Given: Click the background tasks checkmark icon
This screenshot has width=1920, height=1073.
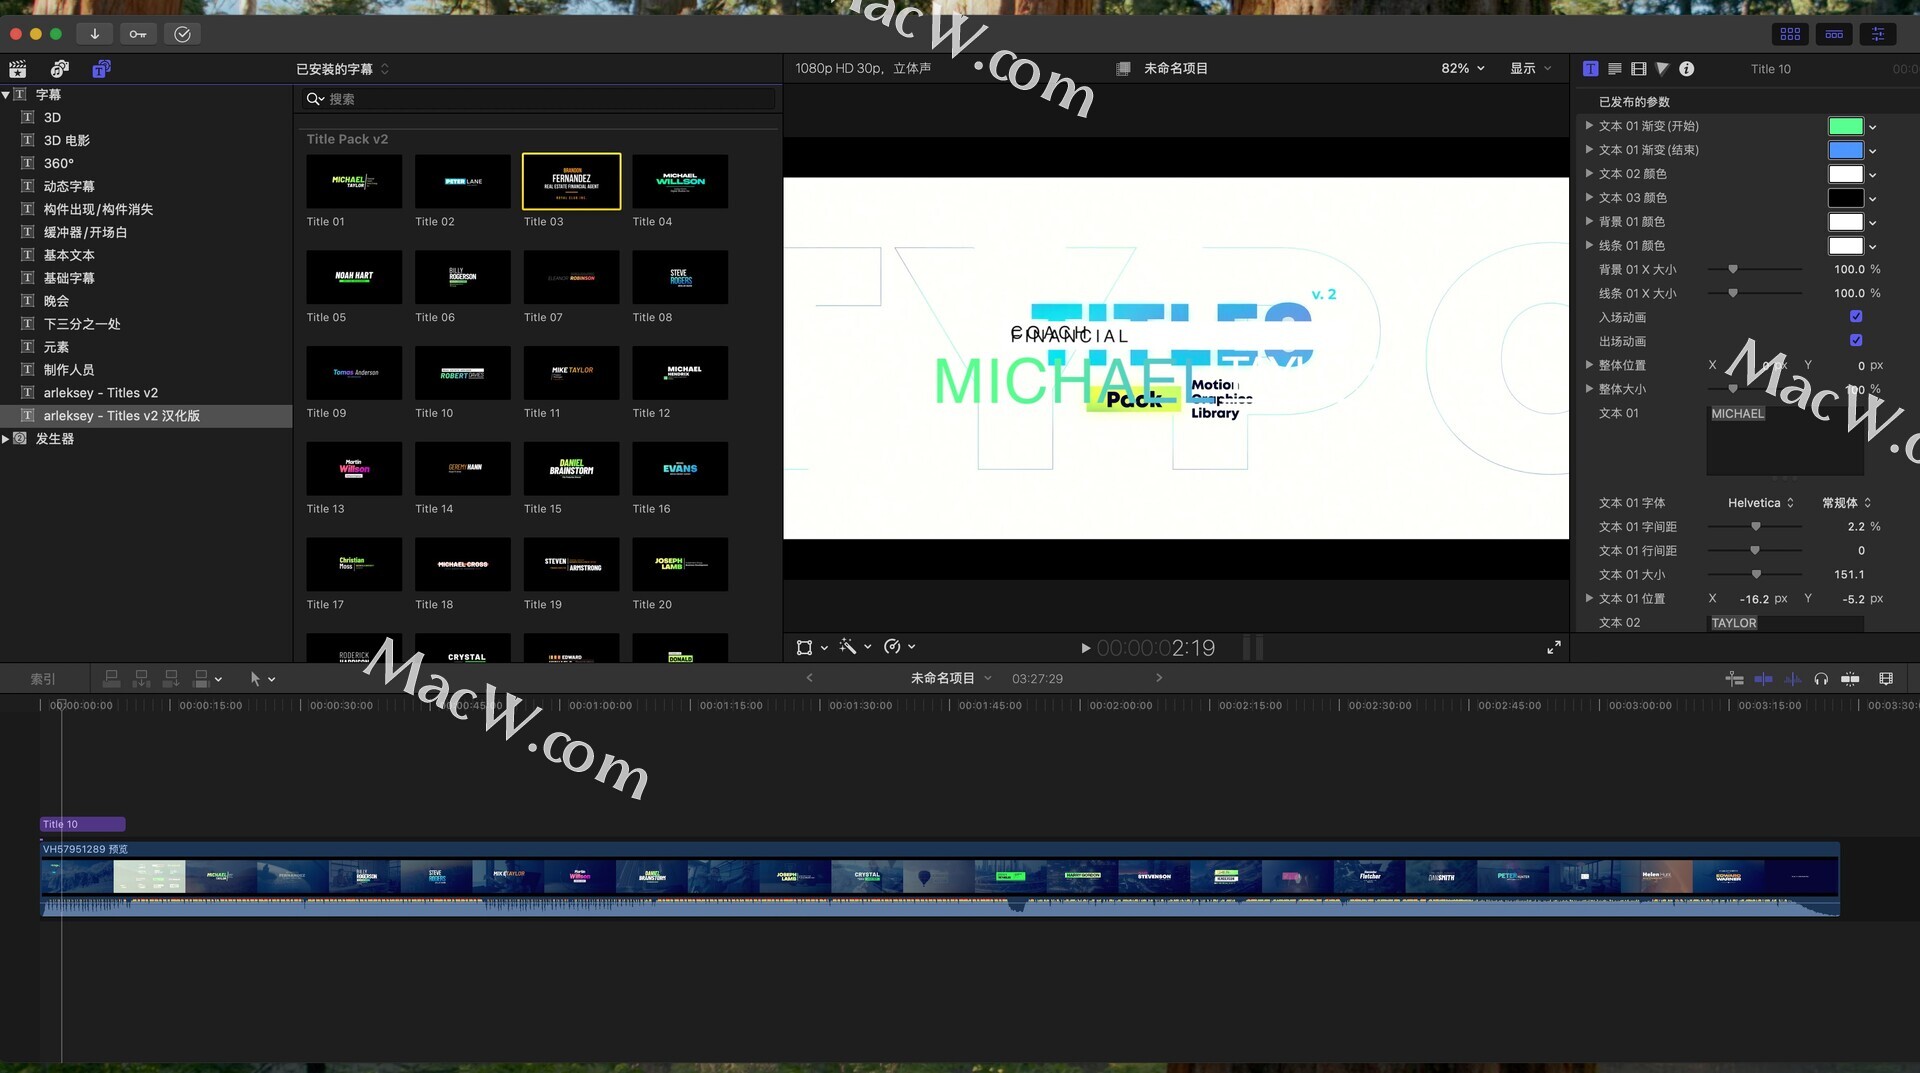Looking at the screenshot, I should (x=182, y=34).
